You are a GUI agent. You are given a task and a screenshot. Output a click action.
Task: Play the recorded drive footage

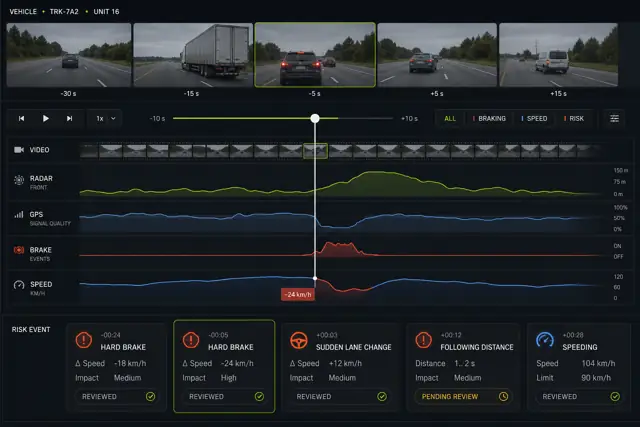pos(46,118)
